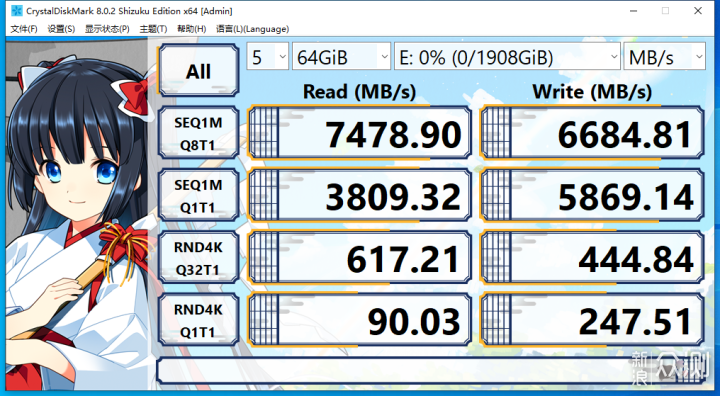This screenshot has width=720, height=396.
Task: Open the 主题(T) menu
Action: (x=153, y=29)
